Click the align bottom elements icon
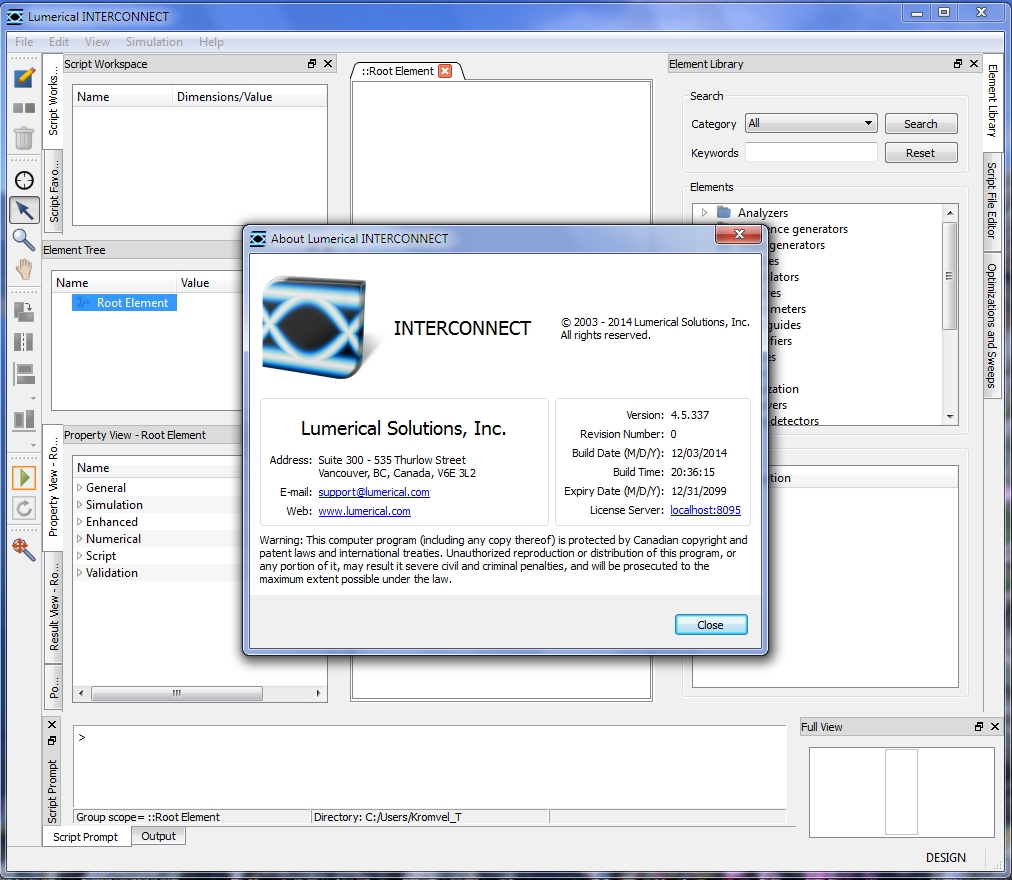Viewport: 1012px width, 880px height. (x=24, y=420)
